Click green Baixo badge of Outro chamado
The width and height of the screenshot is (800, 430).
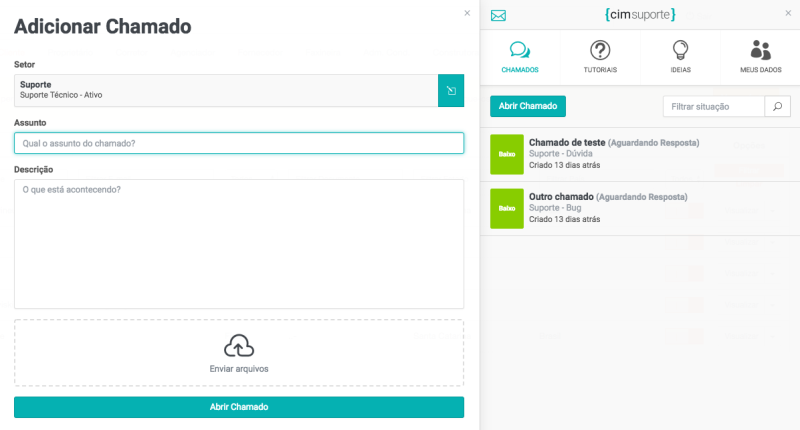pyautogui.click(x=507, y=208)
